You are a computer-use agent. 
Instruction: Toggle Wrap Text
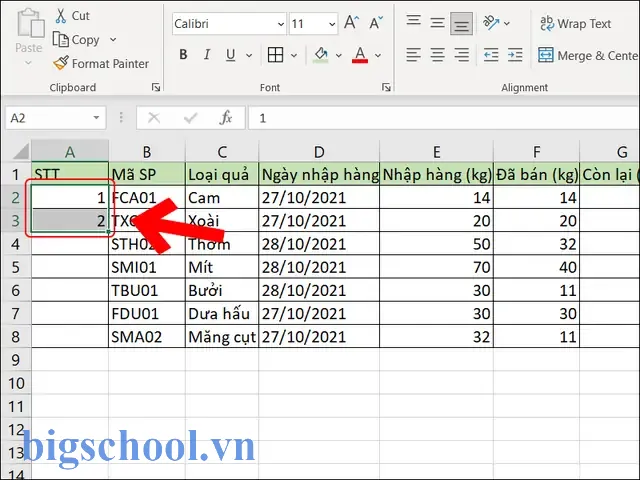(575, 24)
